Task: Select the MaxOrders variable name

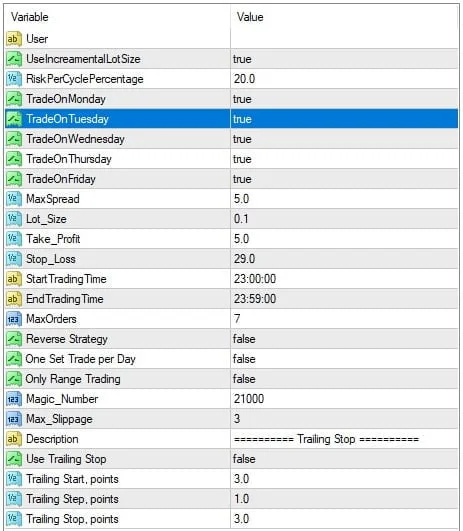Action: [x=51, y=319]
